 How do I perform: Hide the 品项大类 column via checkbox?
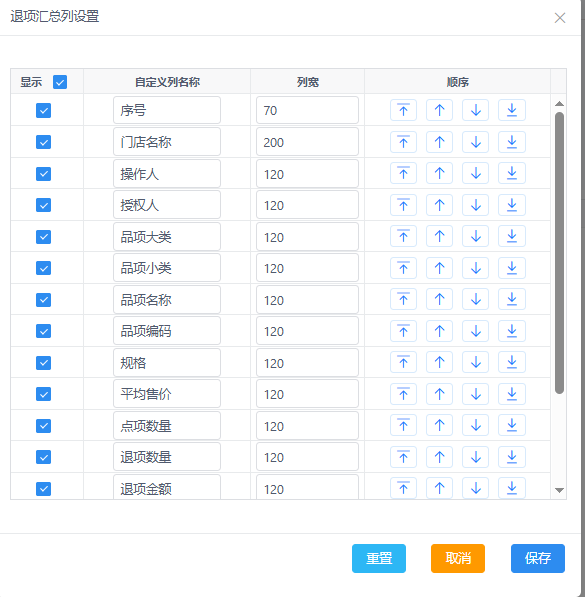(x=43, y=237)
